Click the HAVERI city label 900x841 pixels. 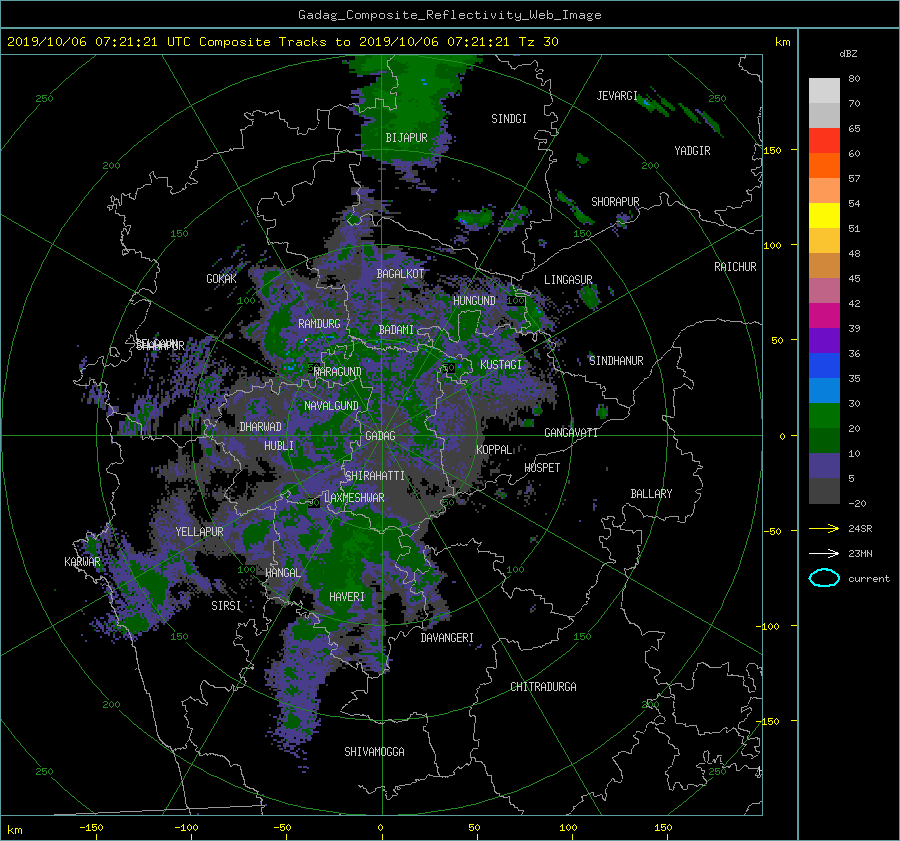click(x=347, y=597)
